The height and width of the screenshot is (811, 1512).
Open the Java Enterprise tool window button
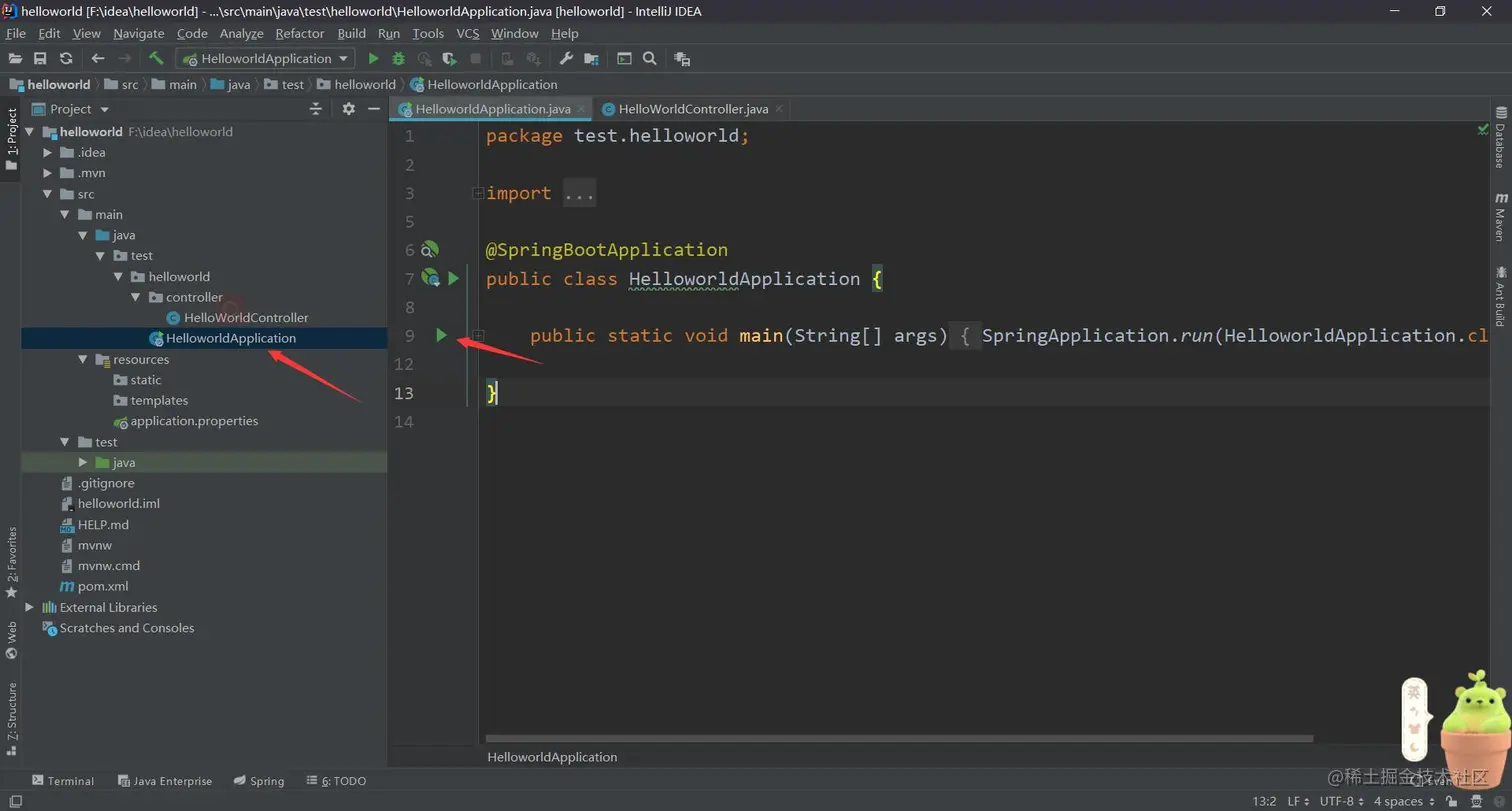pyautogui.click(x=165, y=781)
